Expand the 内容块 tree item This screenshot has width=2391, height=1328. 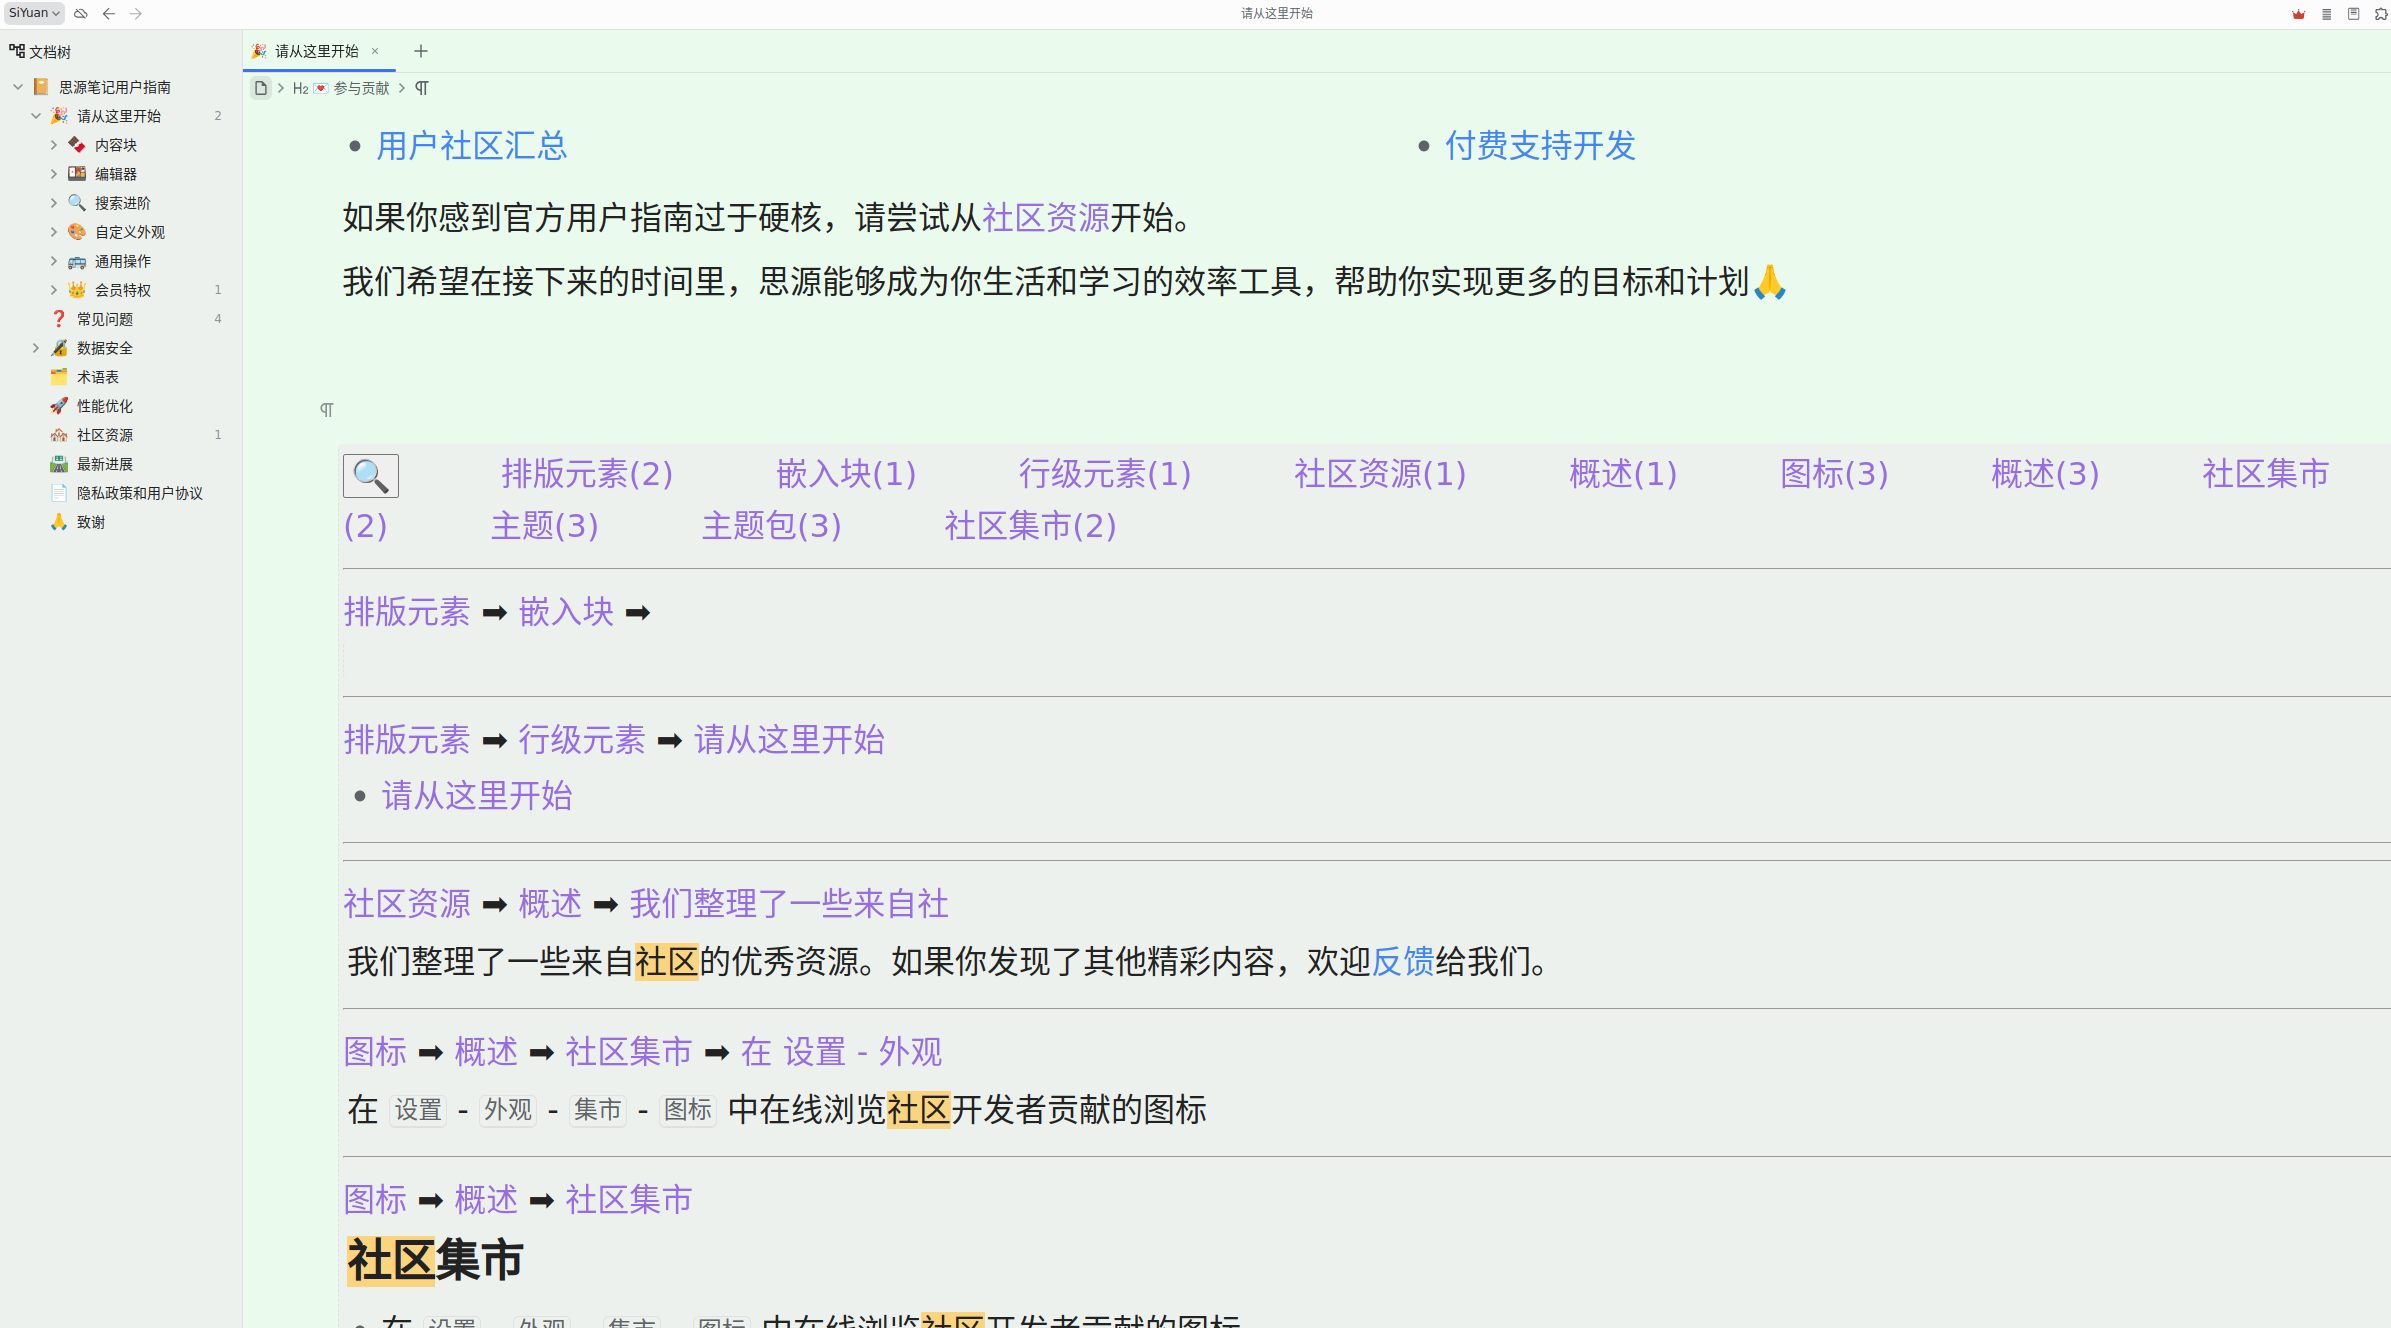click(x=54, y=145)
